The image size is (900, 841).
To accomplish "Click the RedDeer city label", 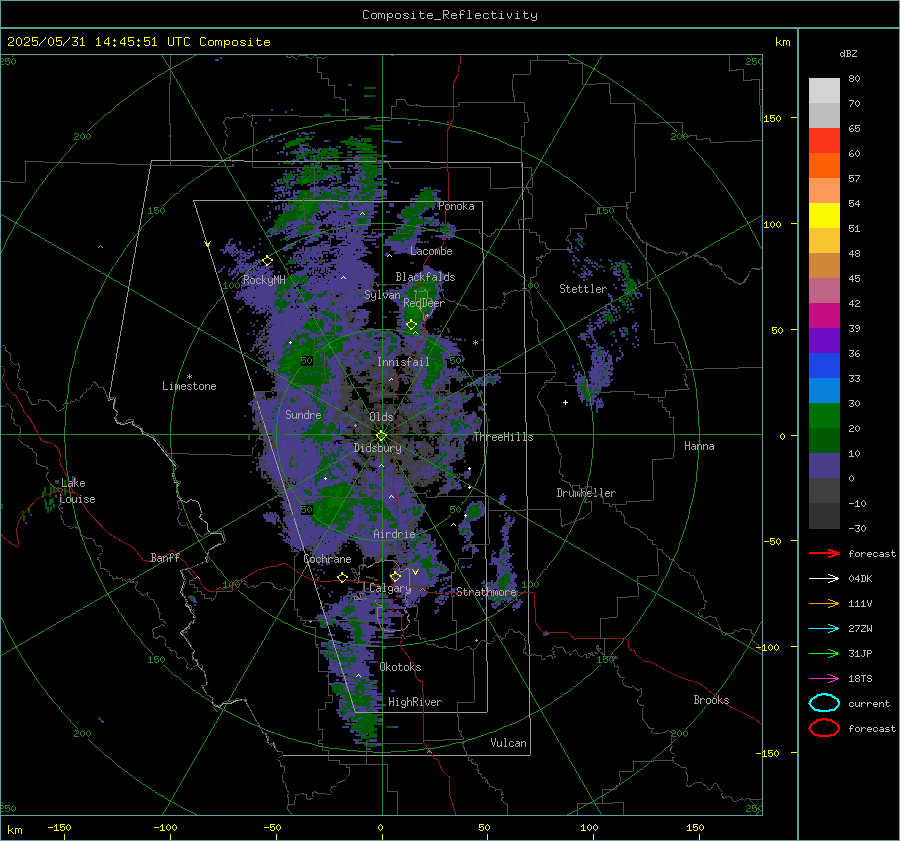I will coord(424,303).
